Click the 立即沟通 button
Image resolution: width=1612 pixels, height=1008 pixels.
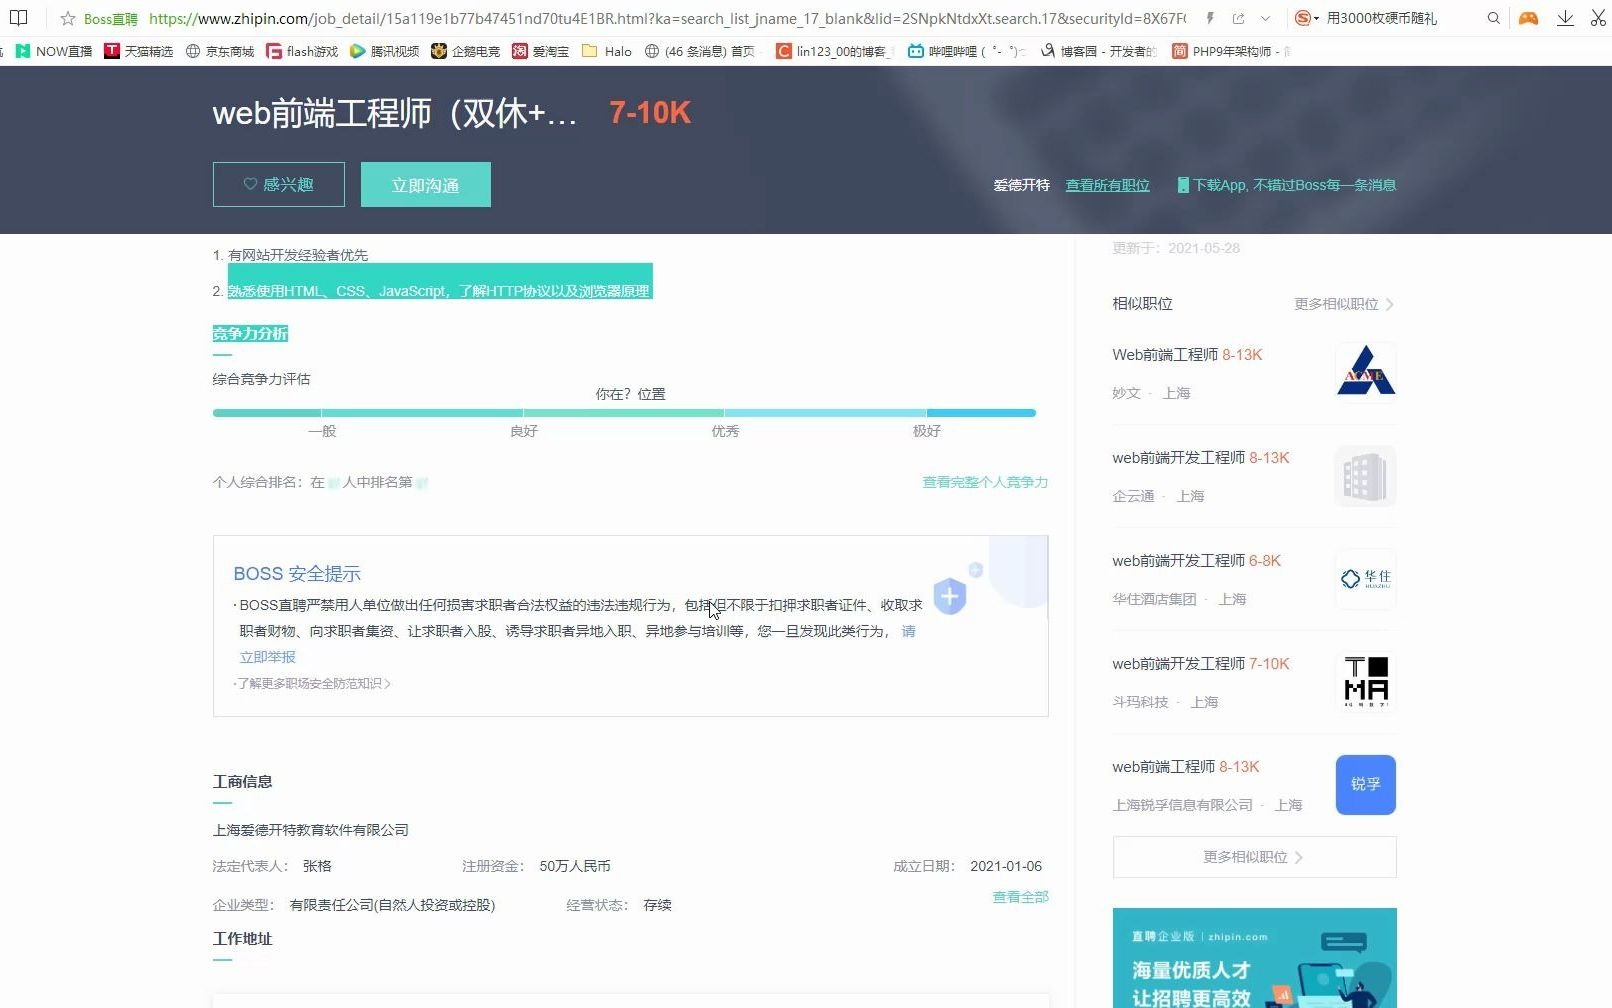click(426, 184)
